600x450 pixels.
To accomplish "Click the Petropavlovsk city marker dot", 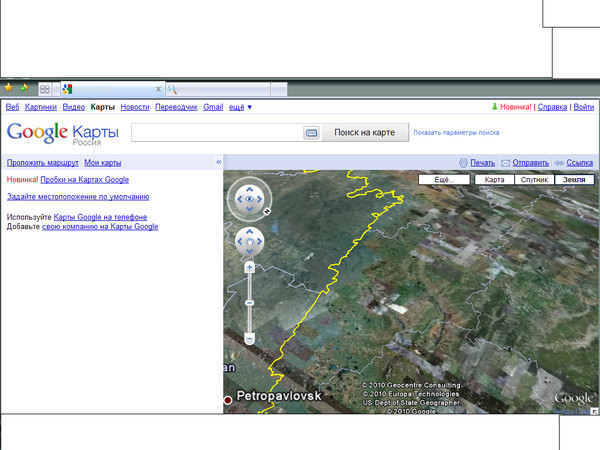I will tap(228, 400).
